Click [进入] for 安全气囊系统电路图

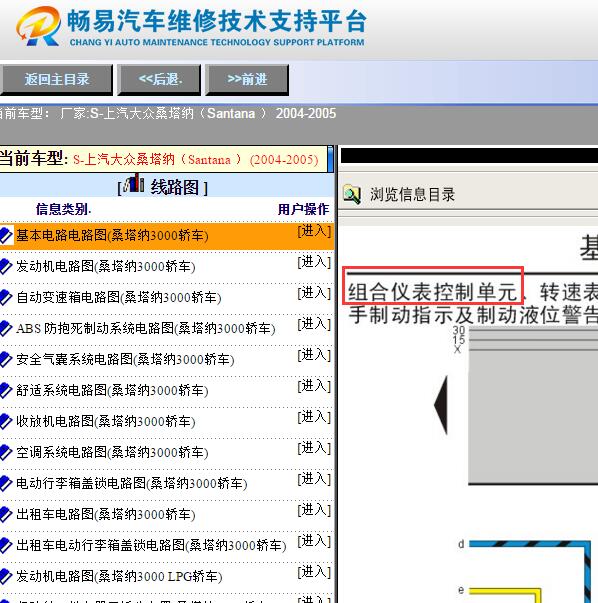click(314, 355)
